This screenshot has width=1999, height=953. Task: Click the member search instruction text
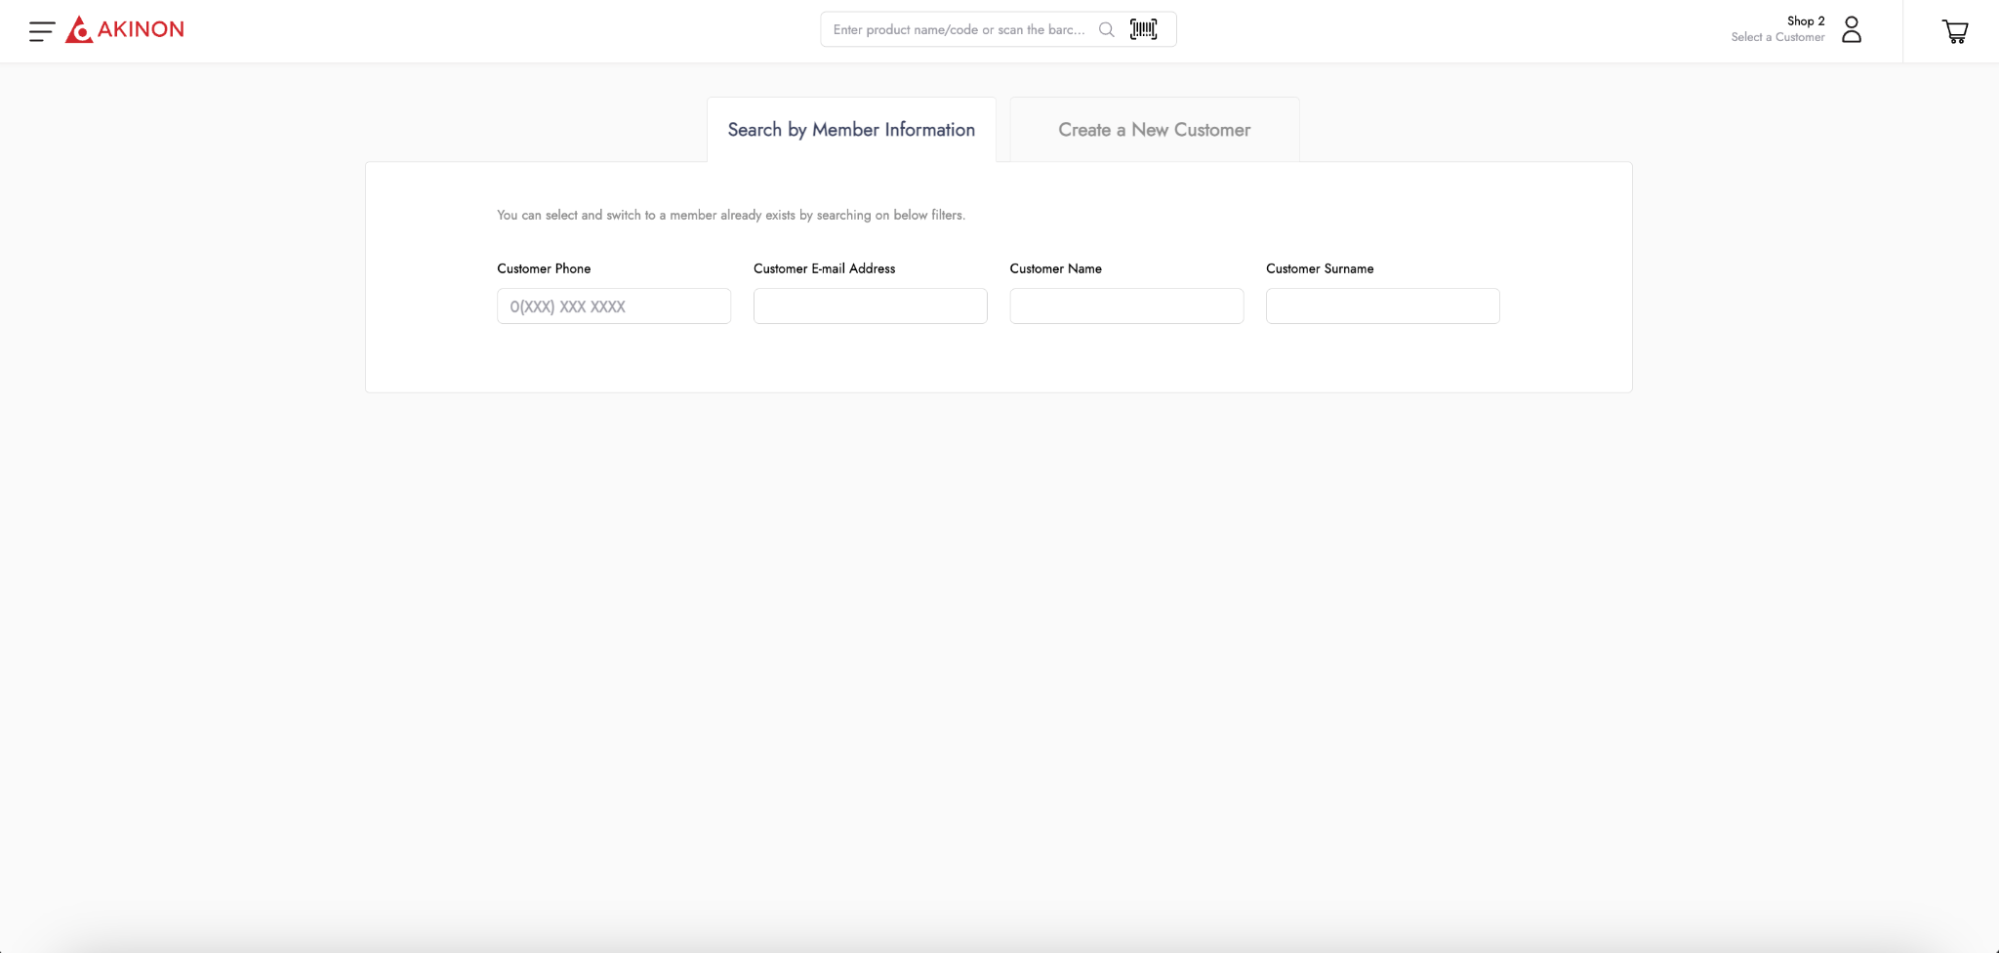click(730, 215)
